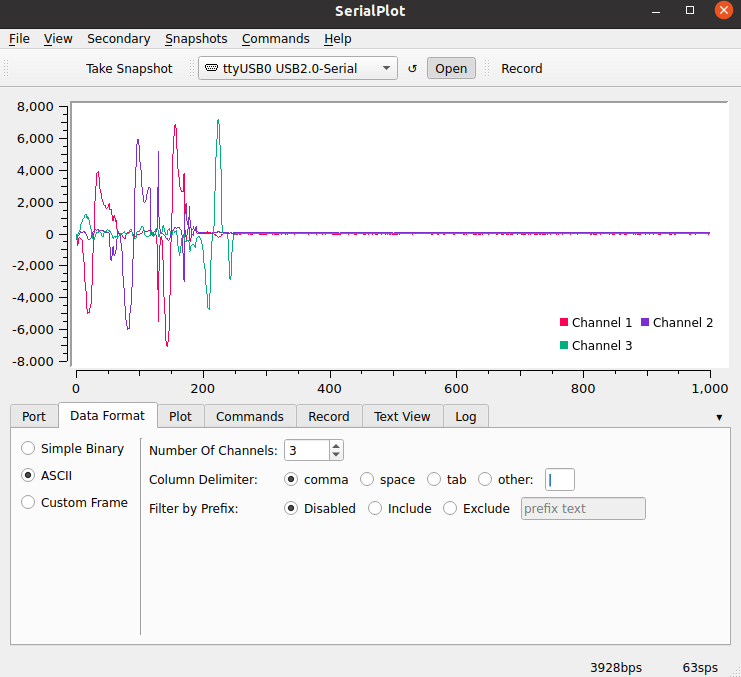The width and height of the screenshot is (741, 677).
Task: Minimize the SerialPlot window
Action: point(655,11)
